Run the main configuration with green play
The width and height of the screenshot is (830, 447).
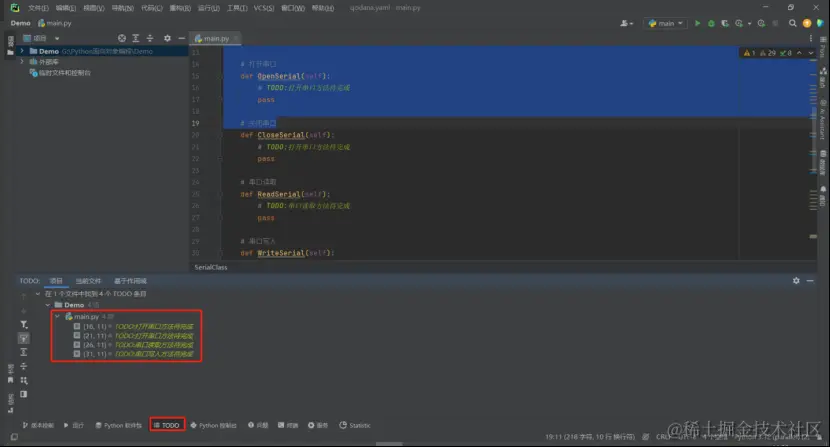pos(698,23)
